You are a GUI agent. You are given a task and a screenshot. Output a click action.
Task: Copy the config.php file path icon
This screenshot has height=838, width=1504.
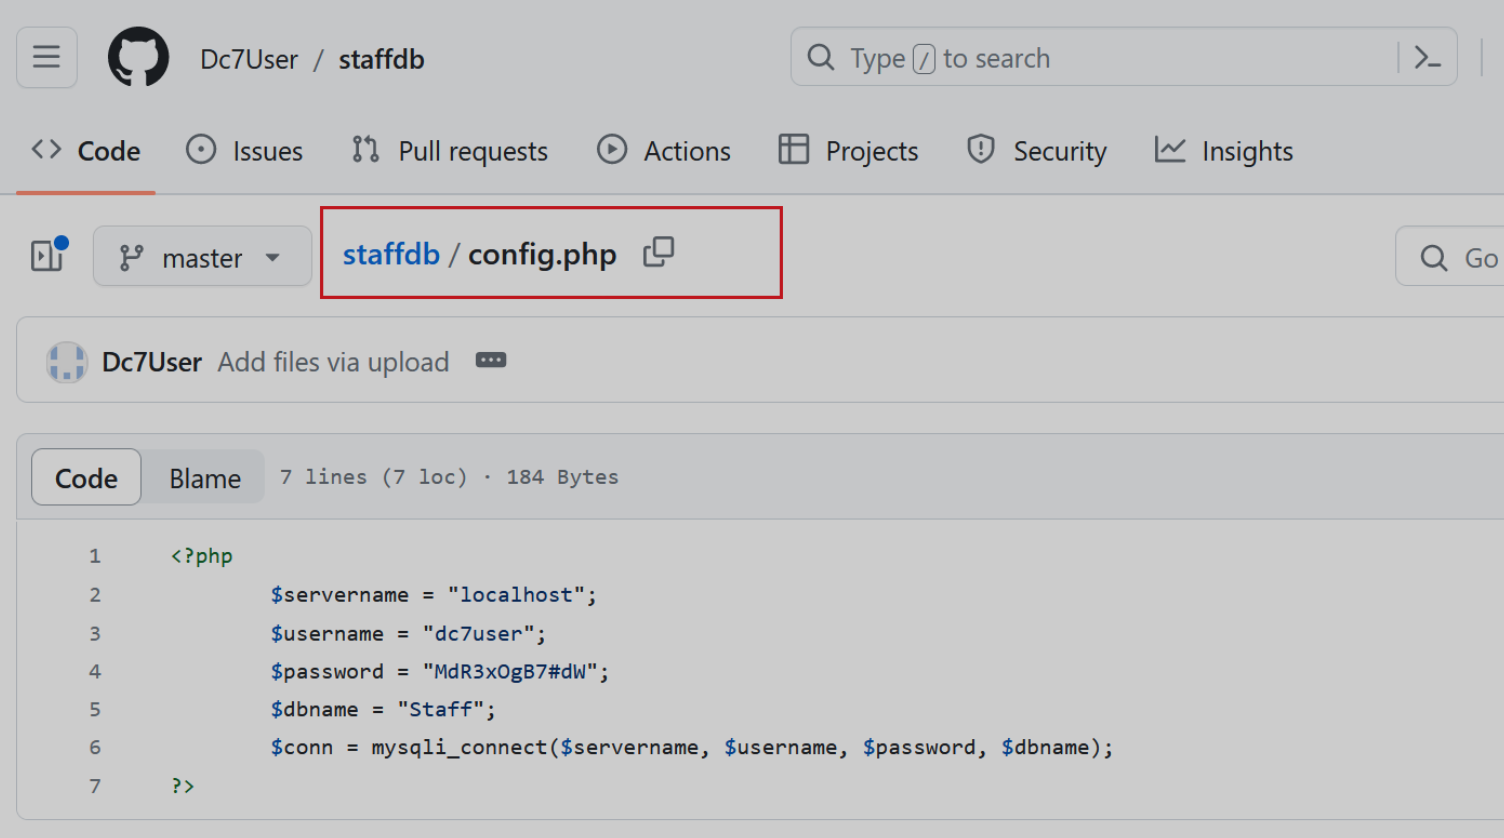pyautogui.click(x=658, y=252)
